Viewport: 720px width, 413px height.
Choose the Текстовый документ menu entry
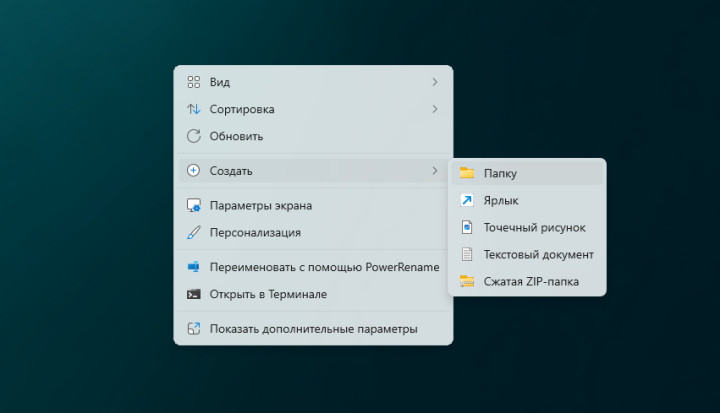538,254
